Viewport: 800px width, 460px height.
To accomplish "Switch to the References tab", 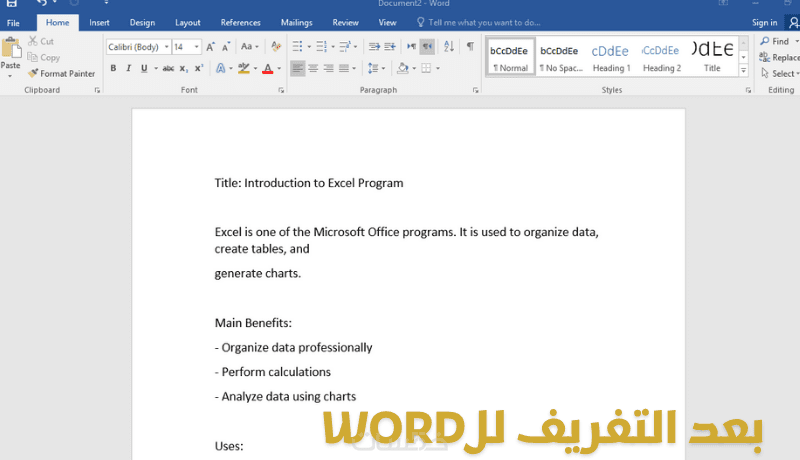I will (240, 22).
